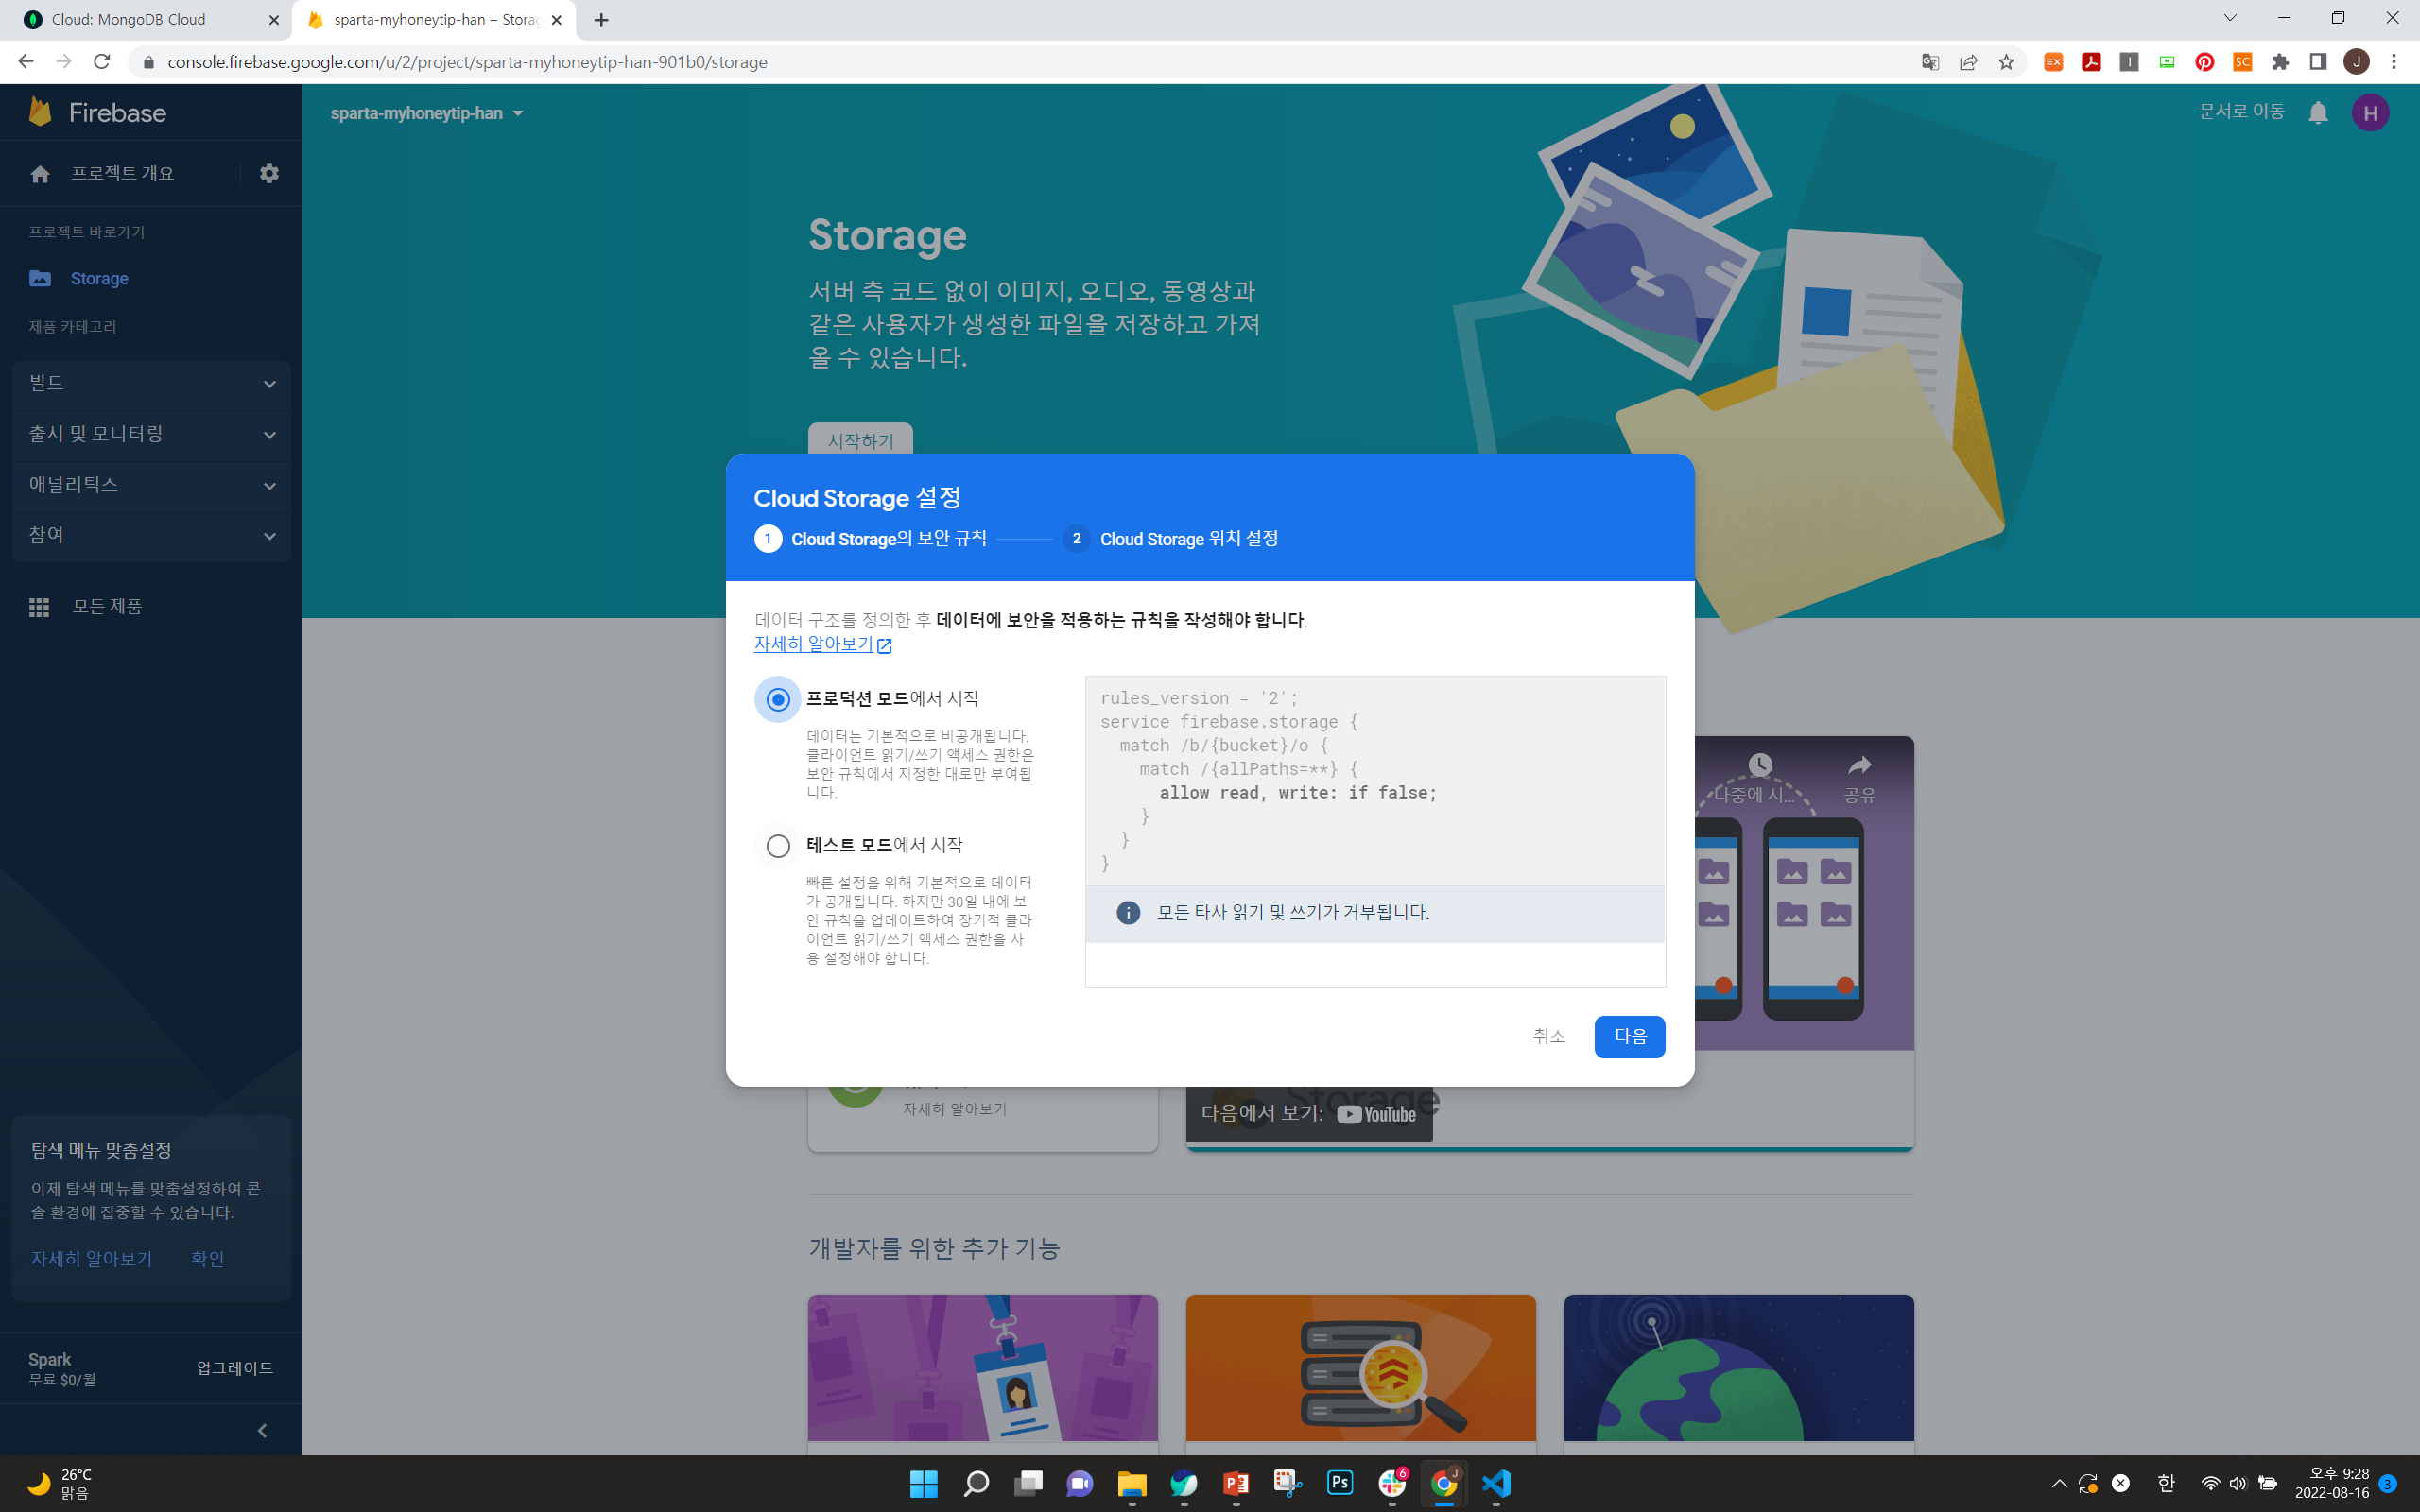Open Windows Start menu
This screenshot has height=1512, width=2420.
[x=923, y=1483]
